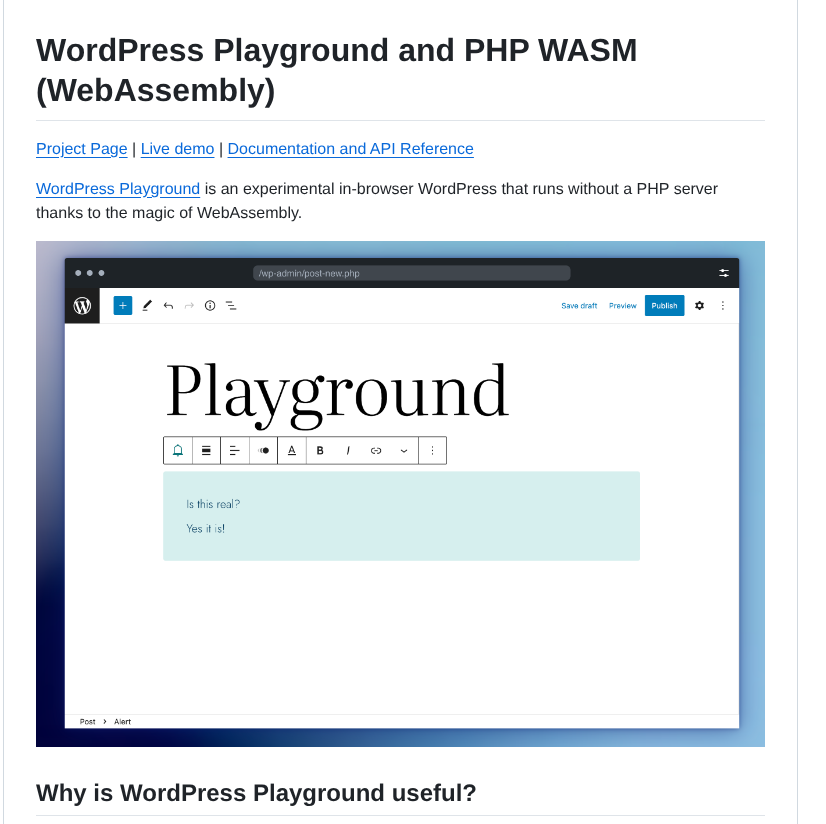The image size is (826, 824).
Task: Click the insert link icon
Action: point(376,450)
